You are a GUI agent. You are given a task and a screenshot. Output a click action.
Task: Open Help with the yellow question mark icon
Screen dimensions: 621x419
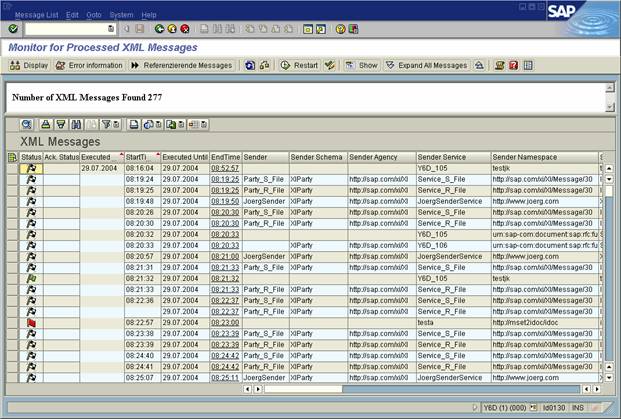coord(340,29)
